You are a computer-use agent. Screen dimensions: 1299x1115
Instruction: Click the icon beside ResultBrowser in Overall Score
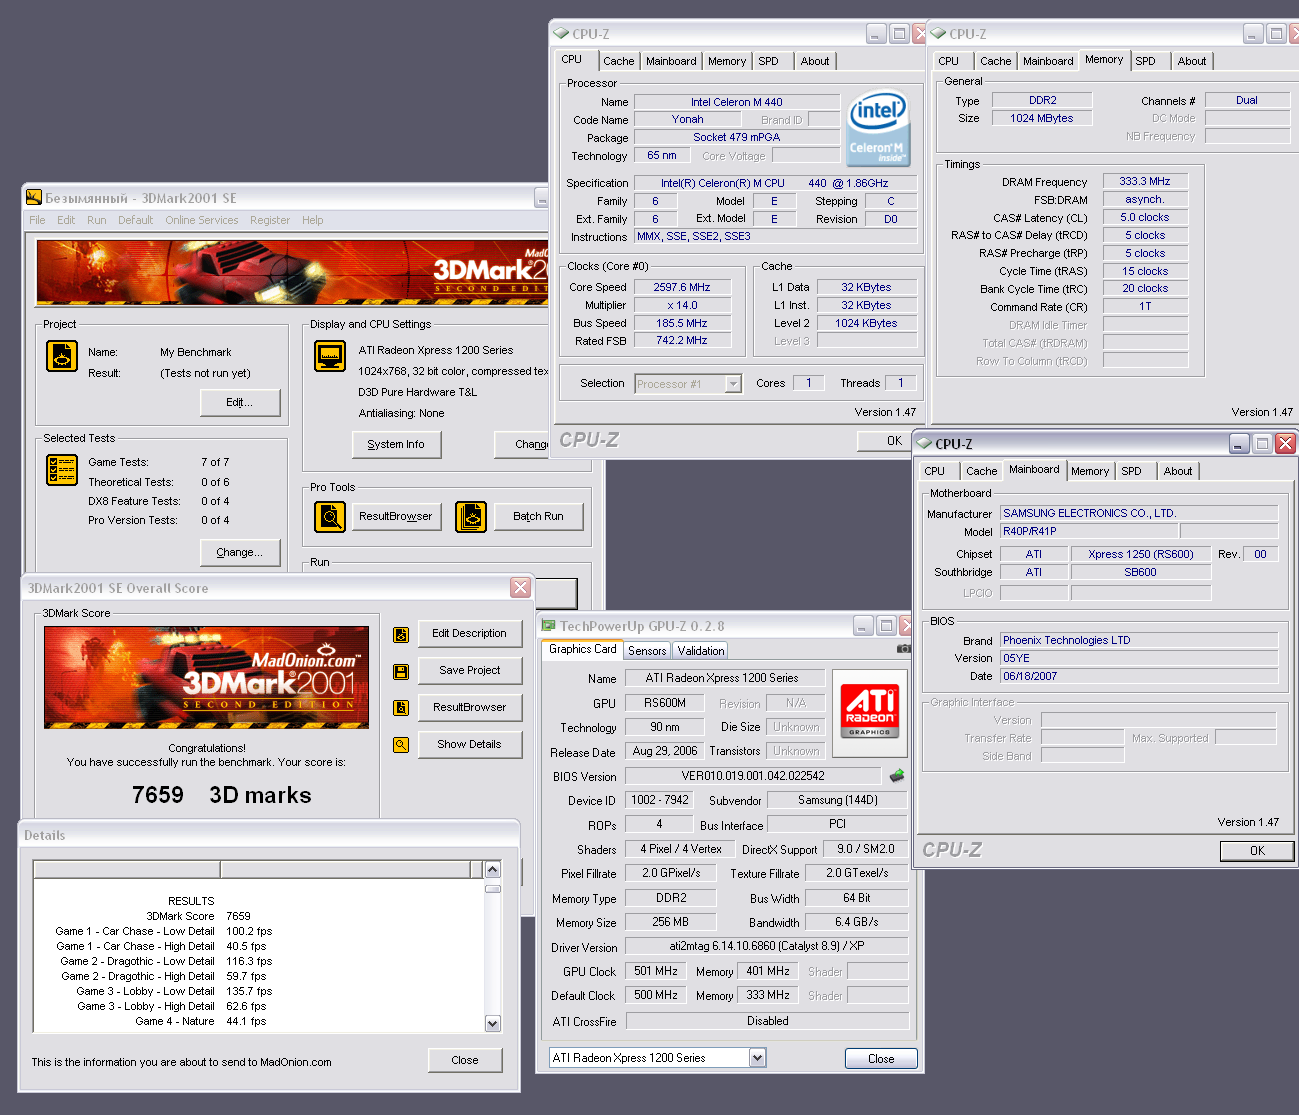[x=401, y=707]
